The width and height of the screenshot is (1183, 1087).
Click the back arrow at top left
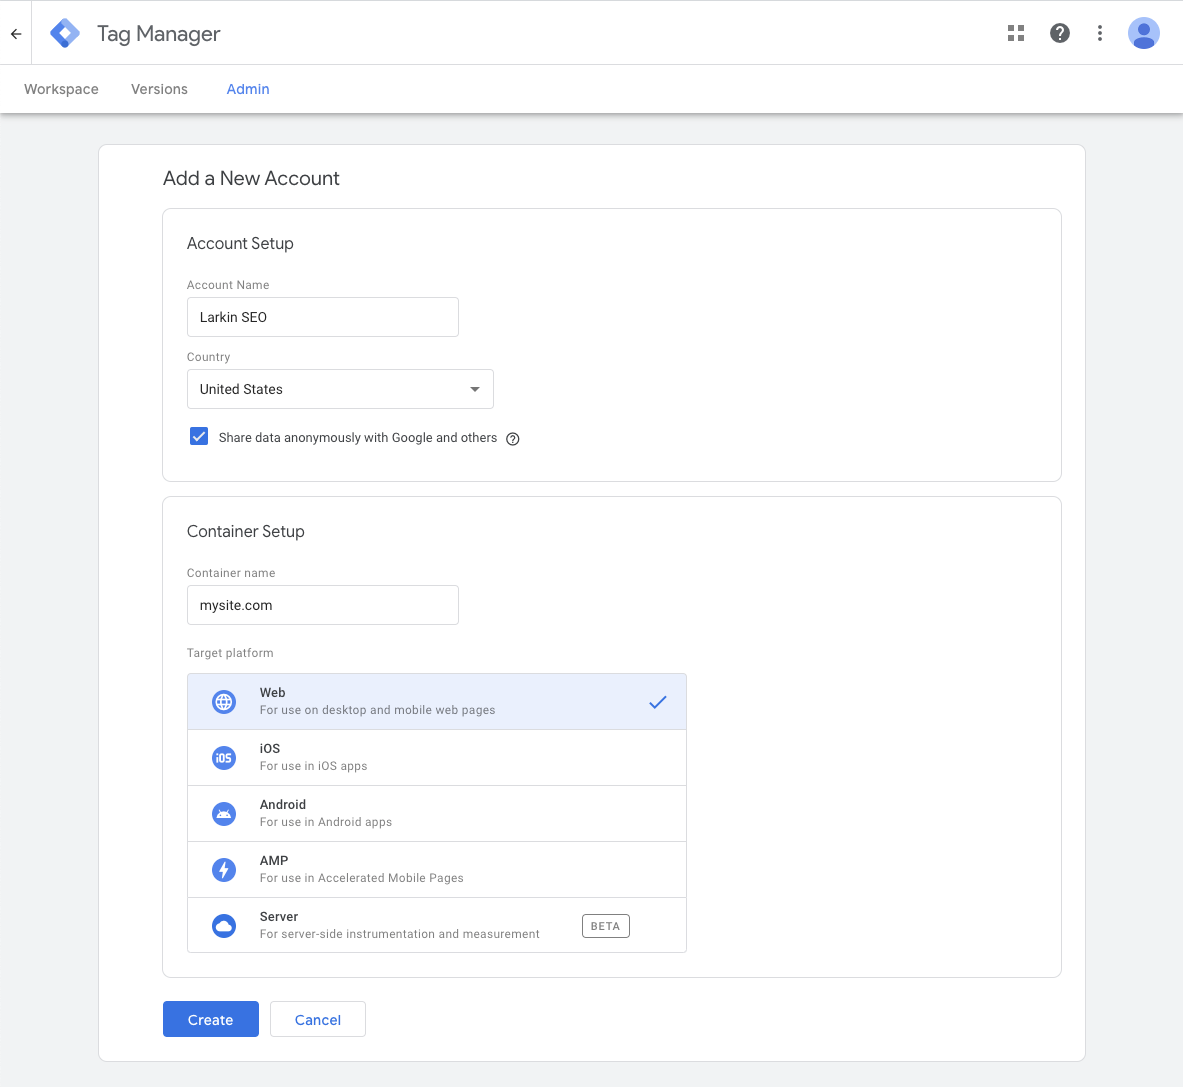pos(15,32)
